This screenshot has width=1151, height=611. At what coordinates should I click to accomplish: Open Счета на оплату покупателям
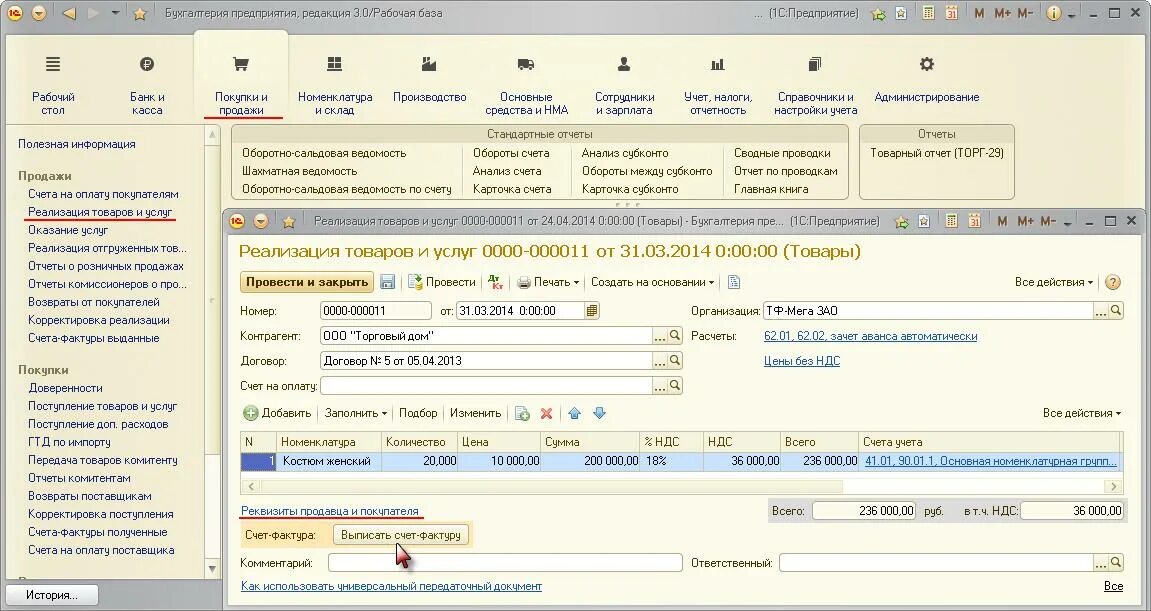point(104,194)
